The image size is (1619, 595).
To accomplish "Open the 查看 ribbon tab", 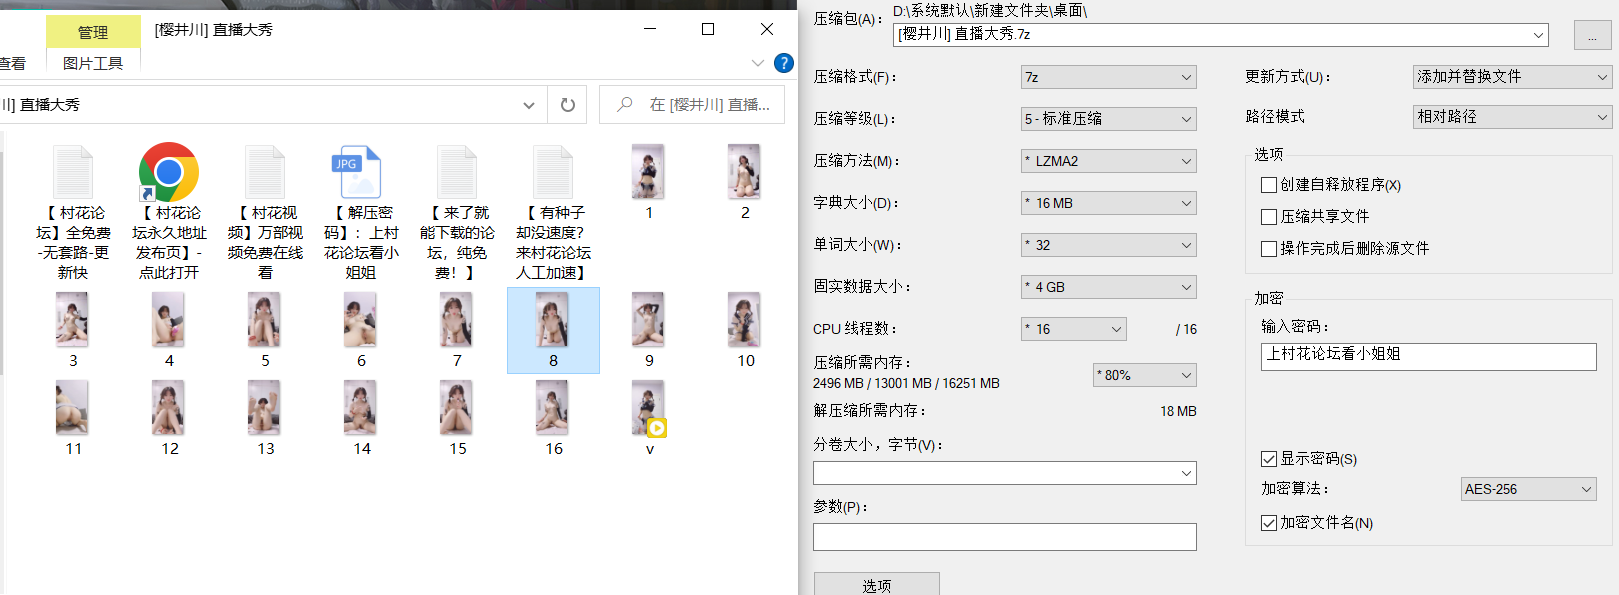I will [12, 63].
